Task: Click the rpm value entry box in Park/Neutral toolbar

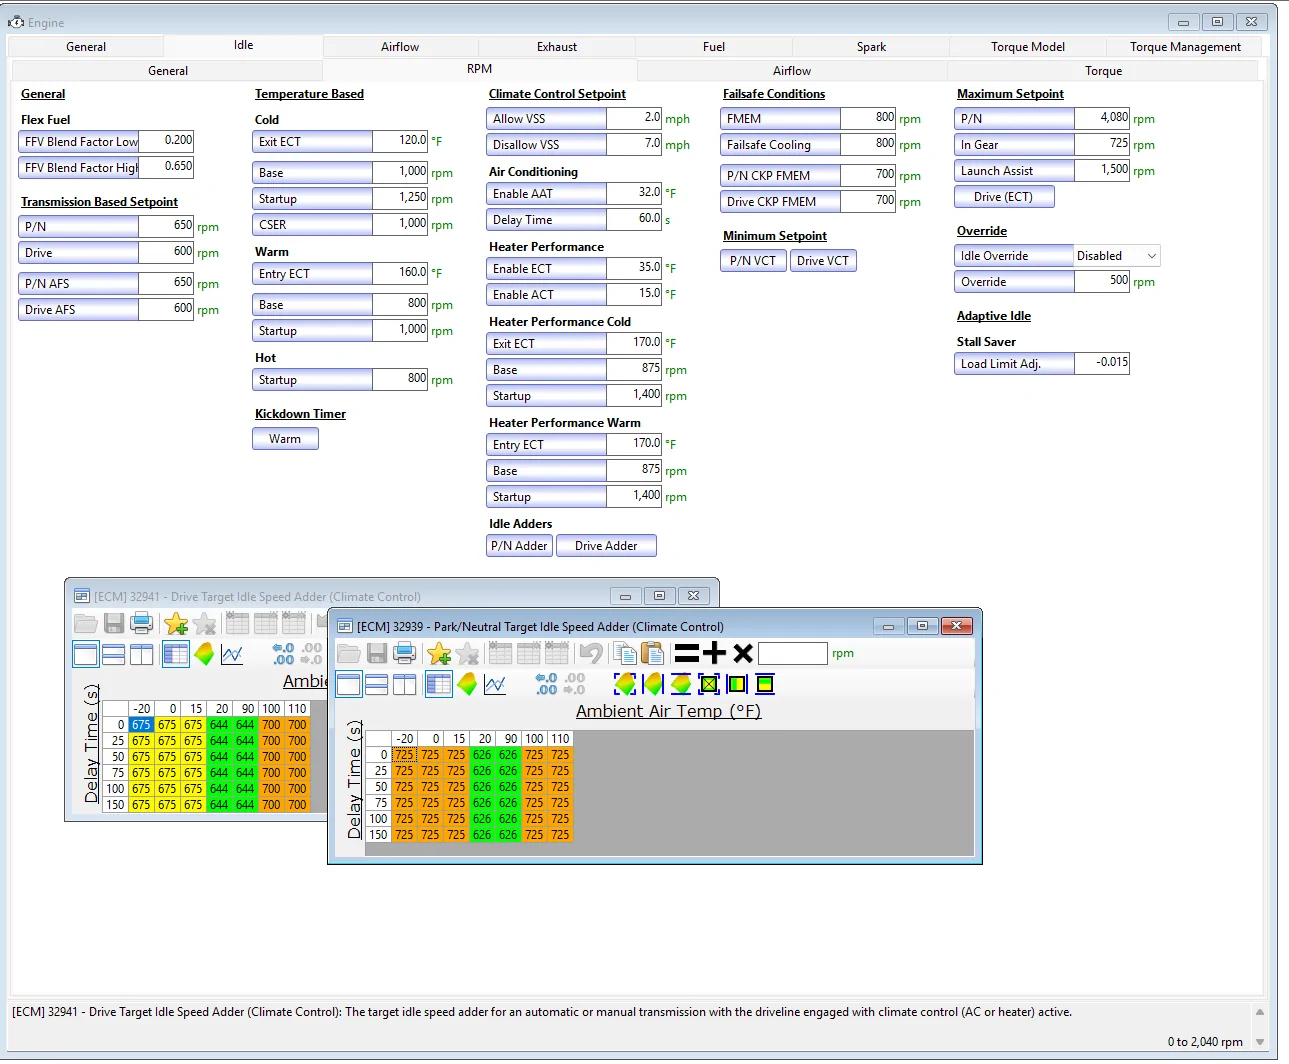Action: pyautogui.click(x=792, y=654)
